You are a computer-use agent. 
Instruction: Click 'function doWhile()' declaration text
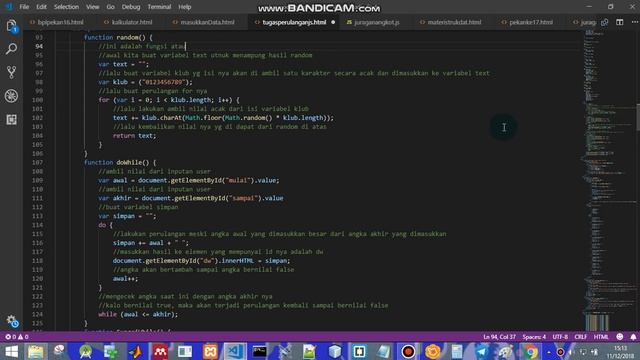(x=120, y=162)
